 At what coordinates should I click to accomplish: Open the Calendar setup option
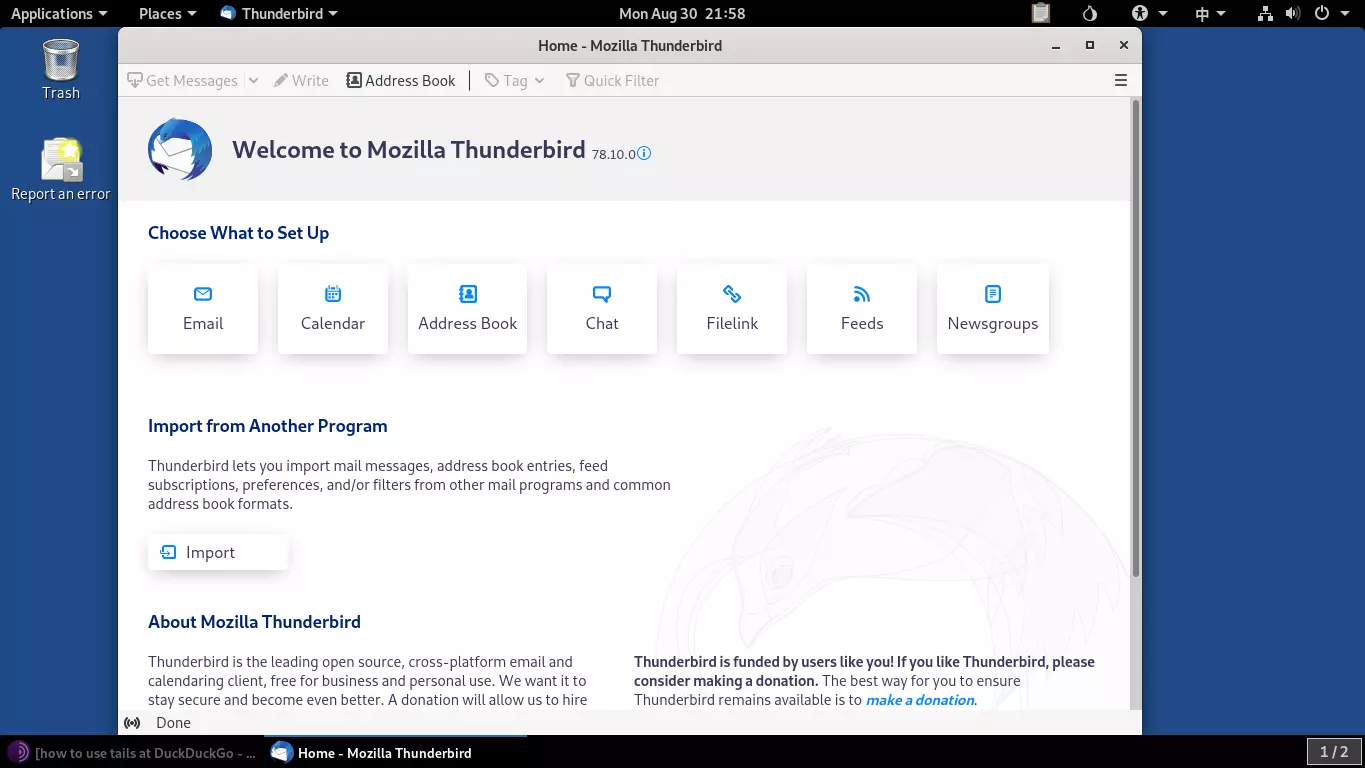coord(332,308)
